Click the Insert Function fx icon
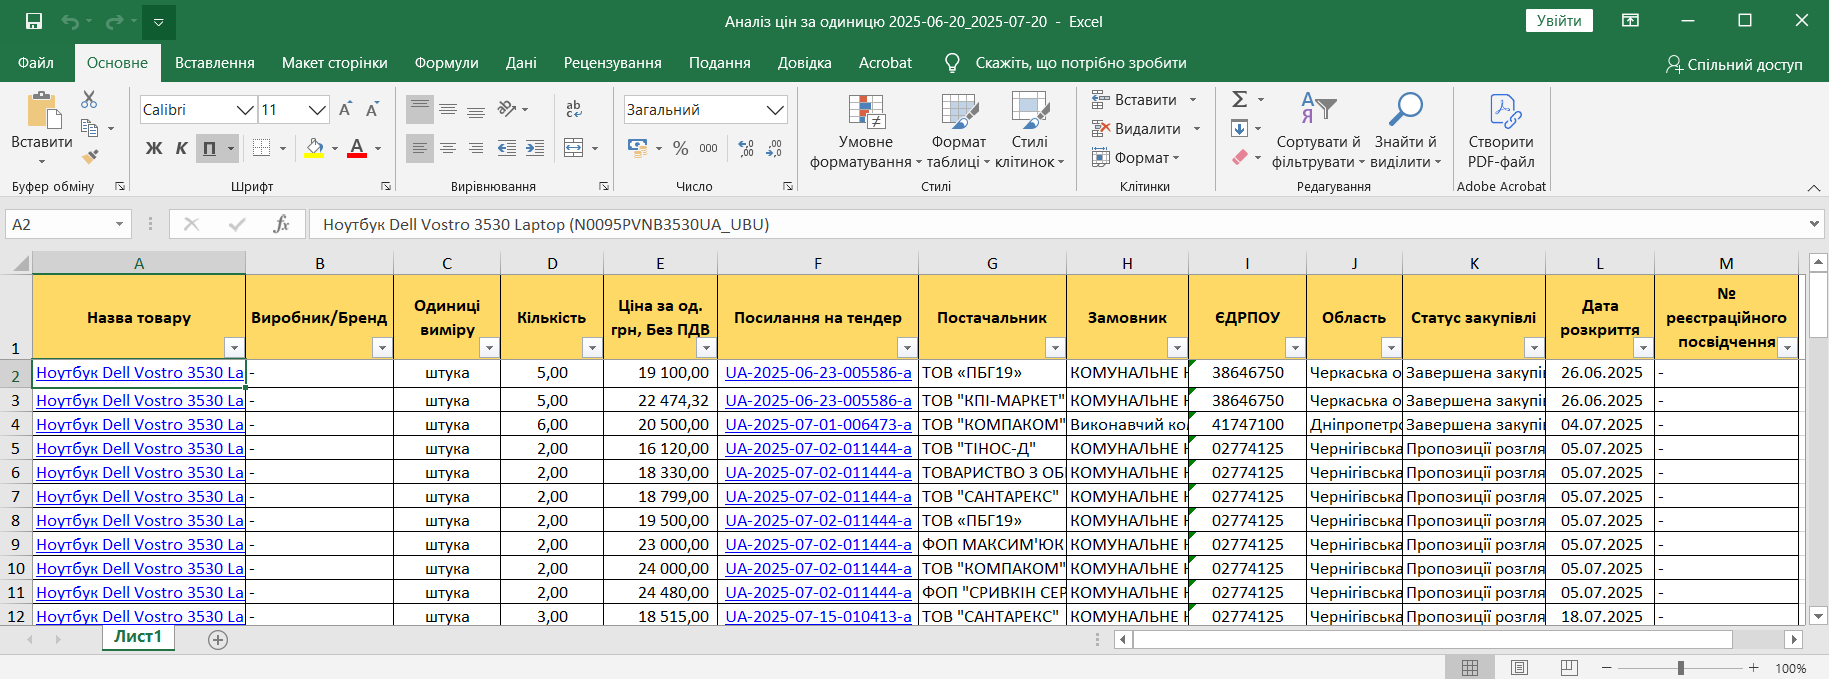The image size is (1829, 679). pyautogui.click(x=281, y=224)
